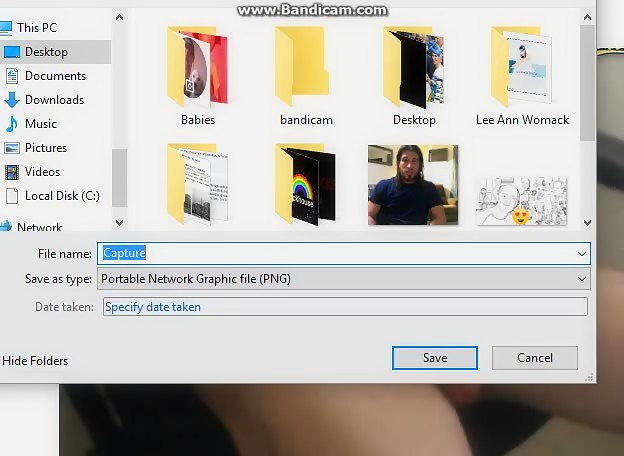Select This PC in navigation tree
Screen dimensions: 624x456
pyautogui.click(x=37, y=28)
